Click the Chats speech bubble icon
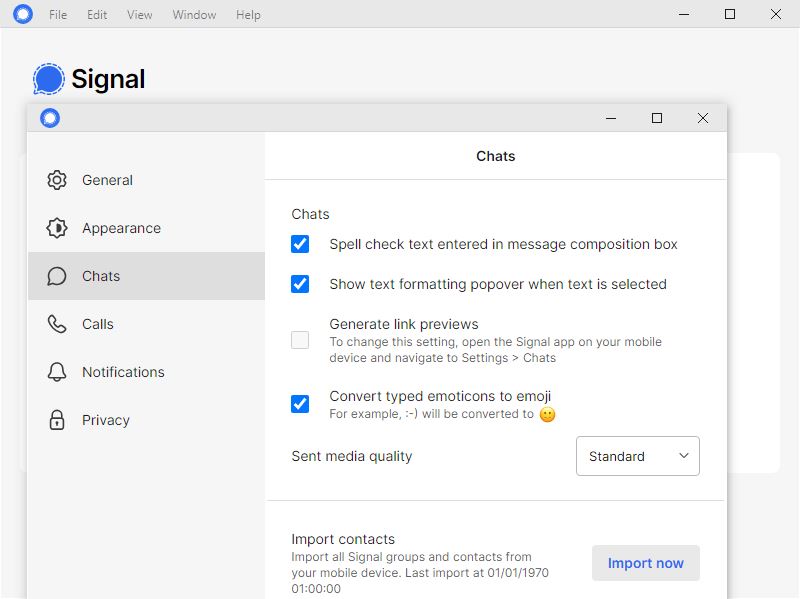 (57, 276)
